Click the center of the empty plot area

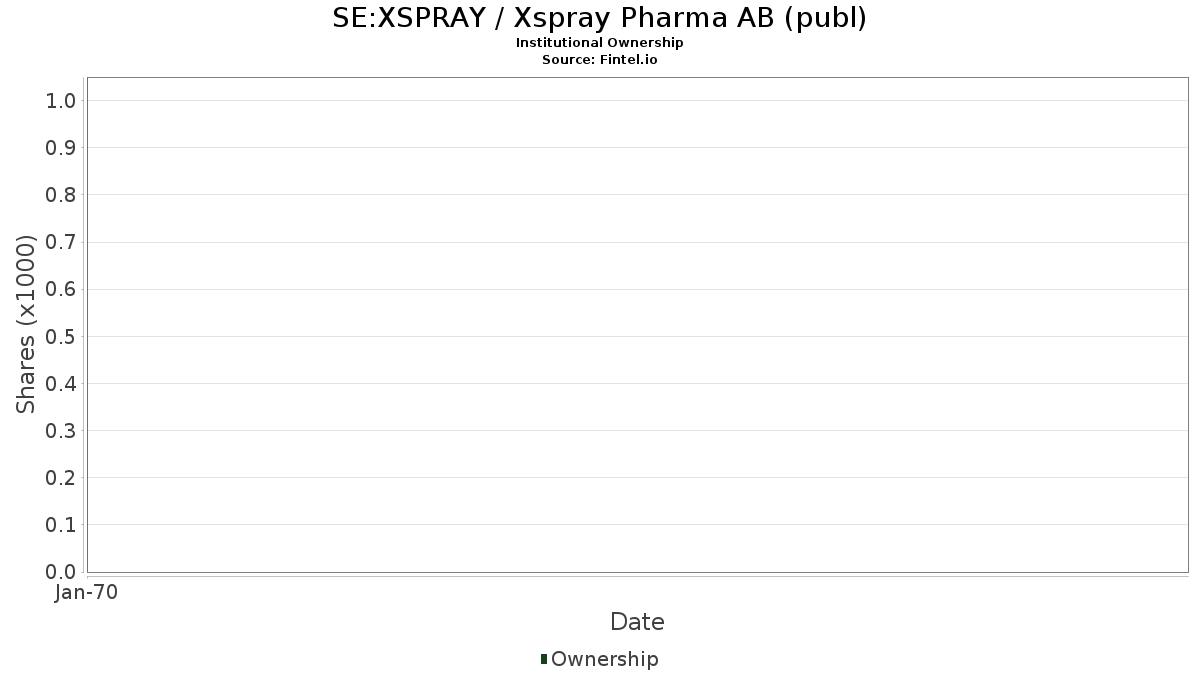coord(637,325)
